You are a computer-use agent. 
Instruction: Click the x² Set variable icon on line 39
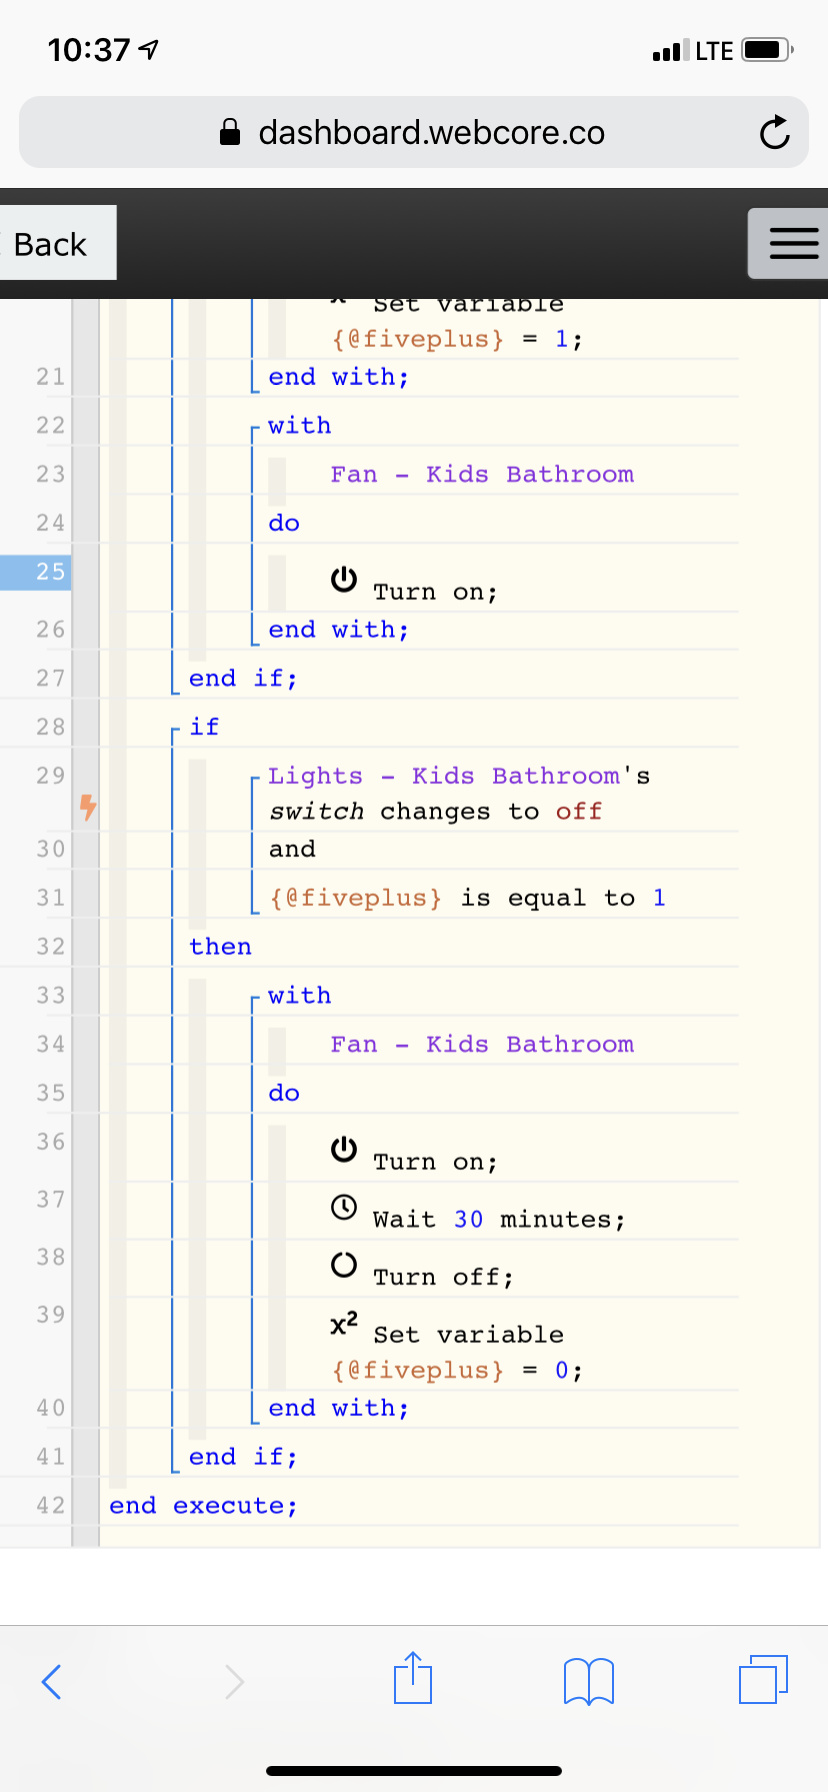(344, 1324)
